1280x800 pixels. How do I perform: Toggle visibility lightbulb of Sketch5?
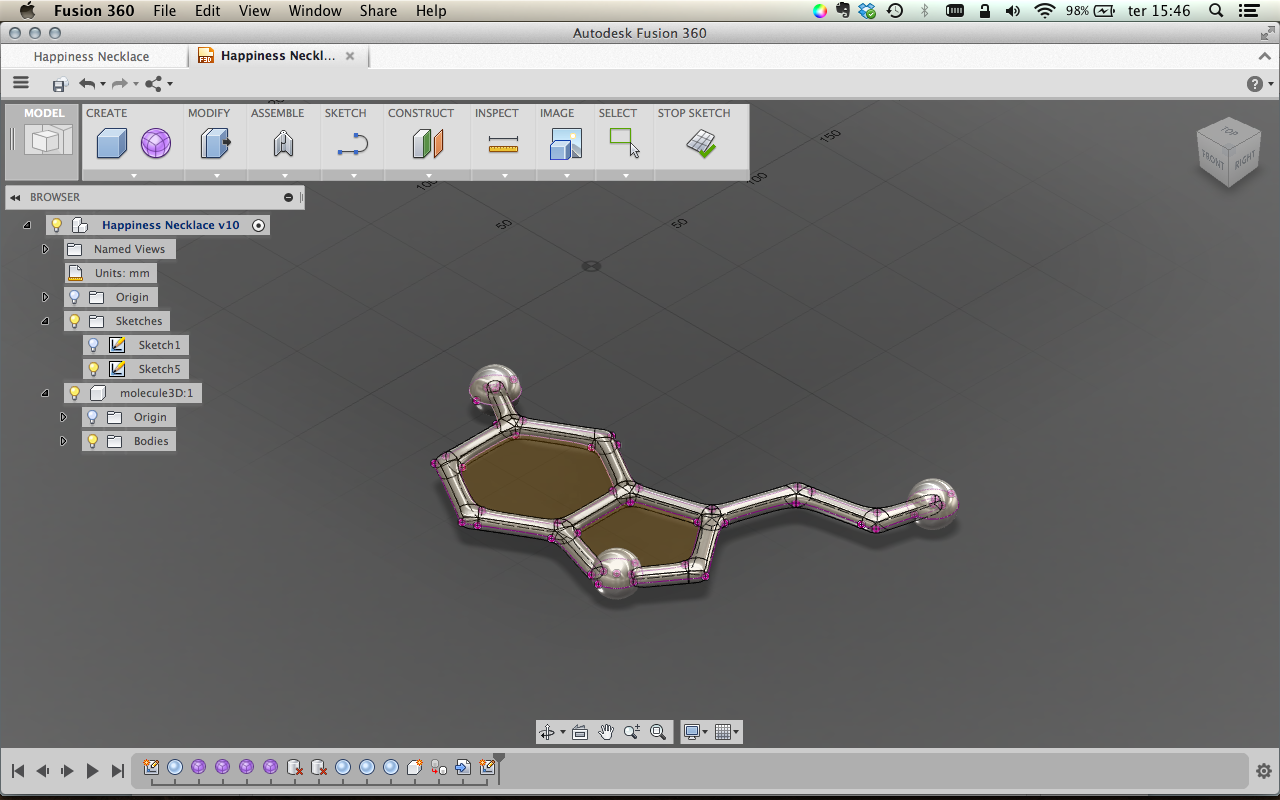click(x=93, y=369)
